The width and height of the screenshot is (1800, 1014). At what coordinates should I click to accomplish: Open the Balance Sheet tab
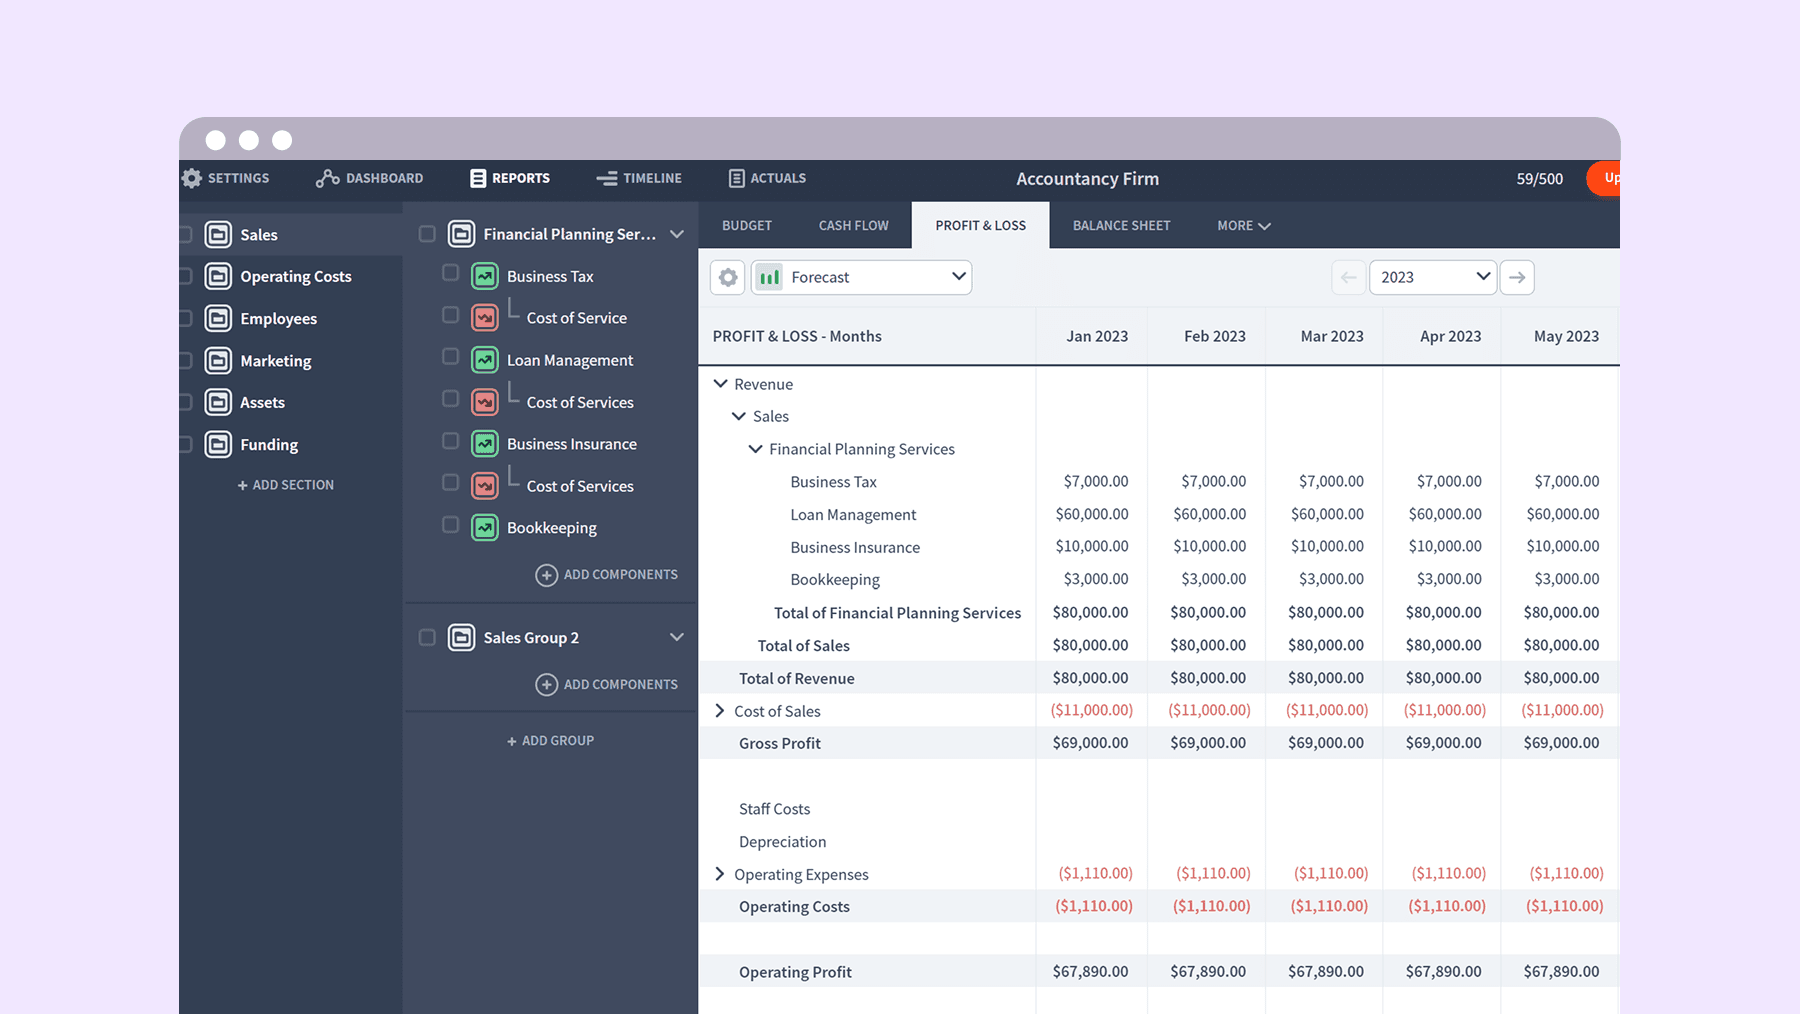(1121, 225)
